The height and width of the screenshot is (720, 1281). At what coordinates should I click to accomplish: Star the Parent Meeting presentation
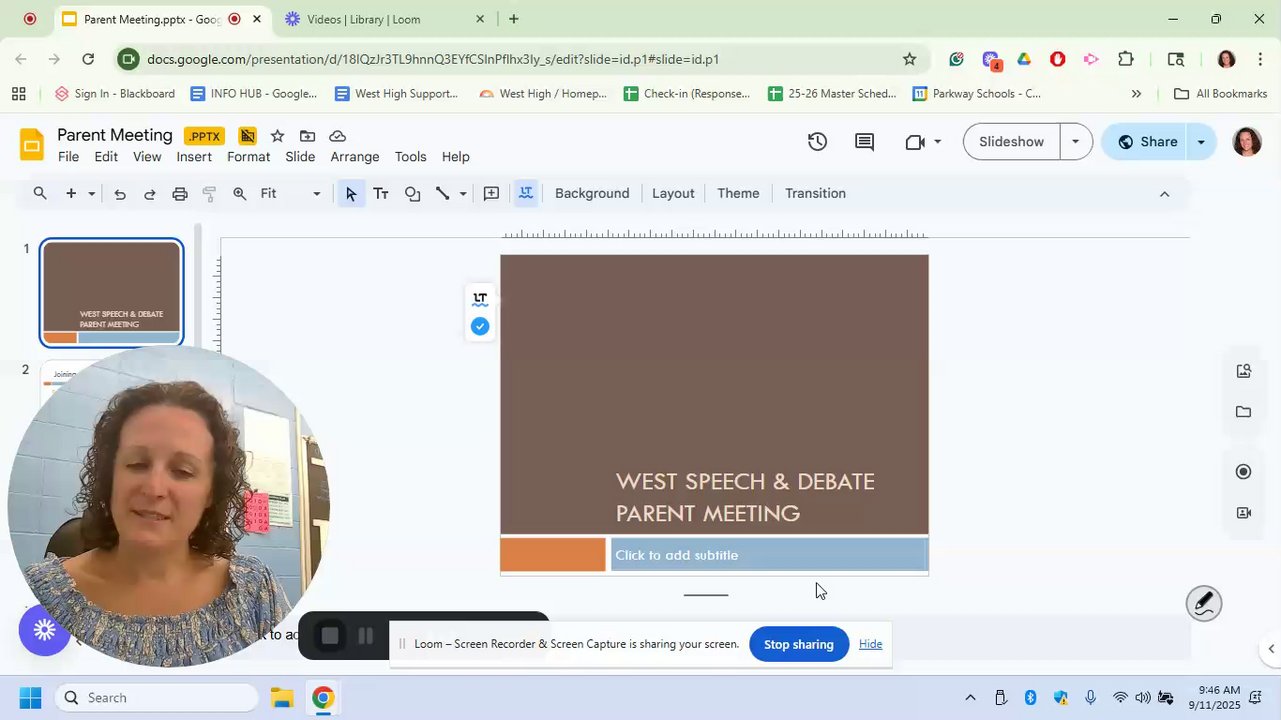coord(277,136)
